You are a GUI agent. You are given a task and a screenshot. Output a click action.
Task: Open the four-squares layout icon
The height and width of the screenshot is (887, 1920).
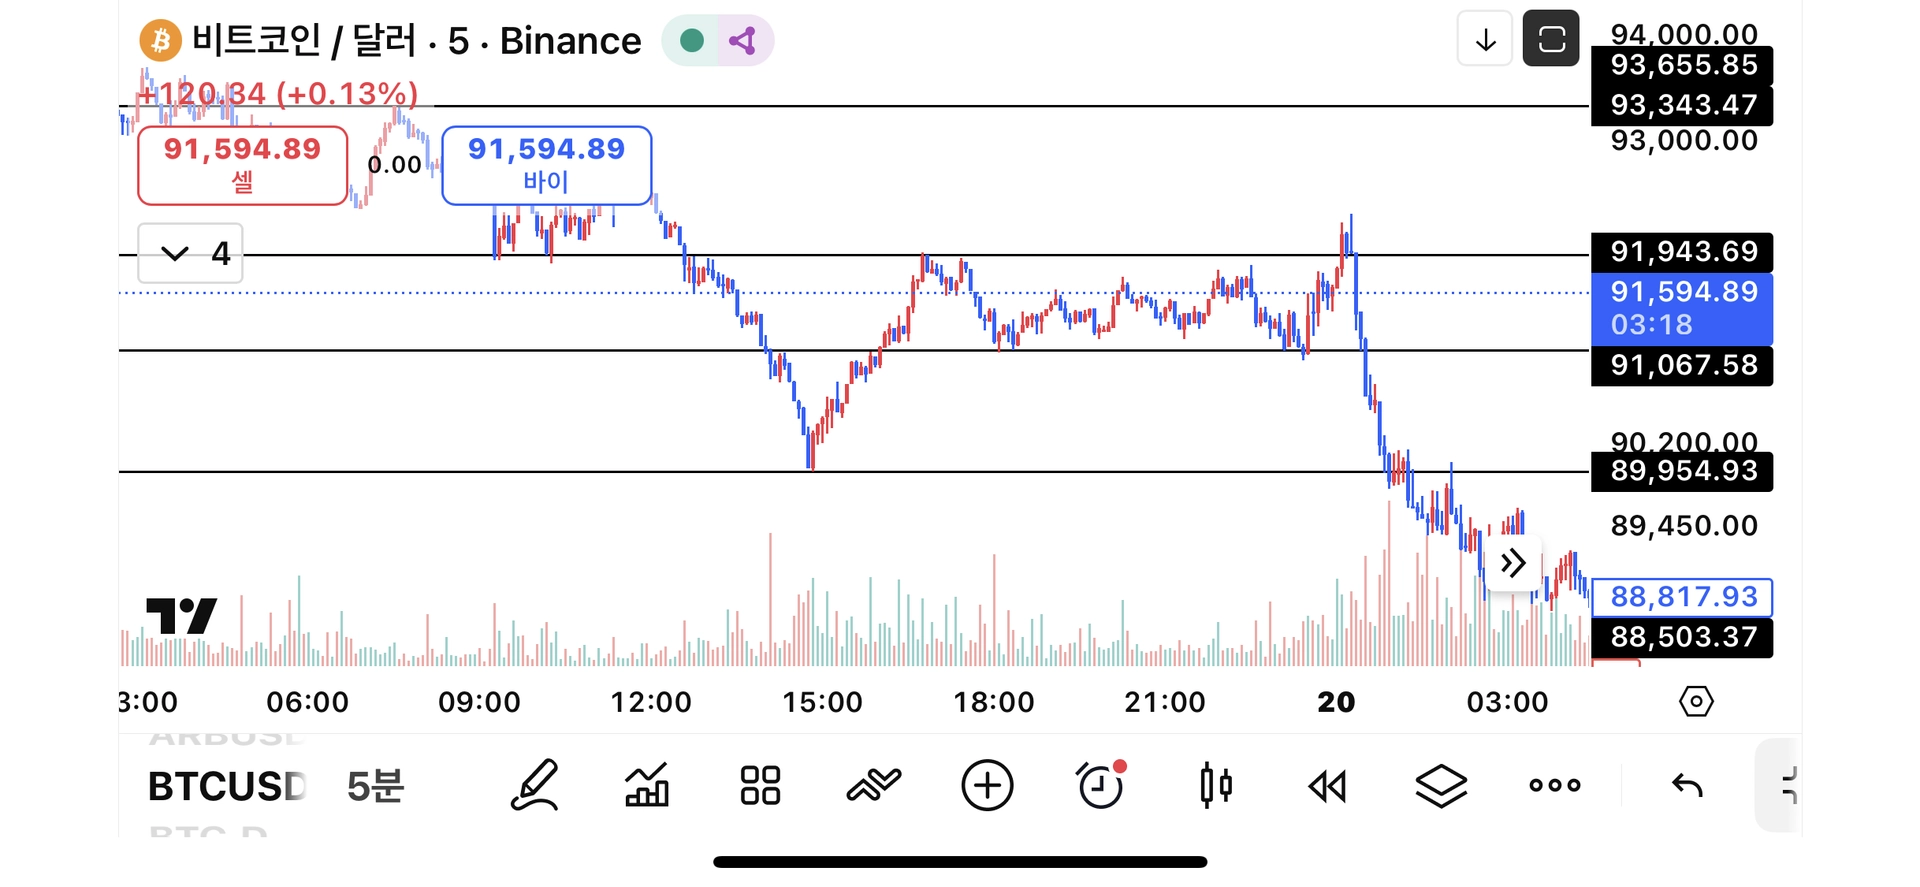(760, 786)
